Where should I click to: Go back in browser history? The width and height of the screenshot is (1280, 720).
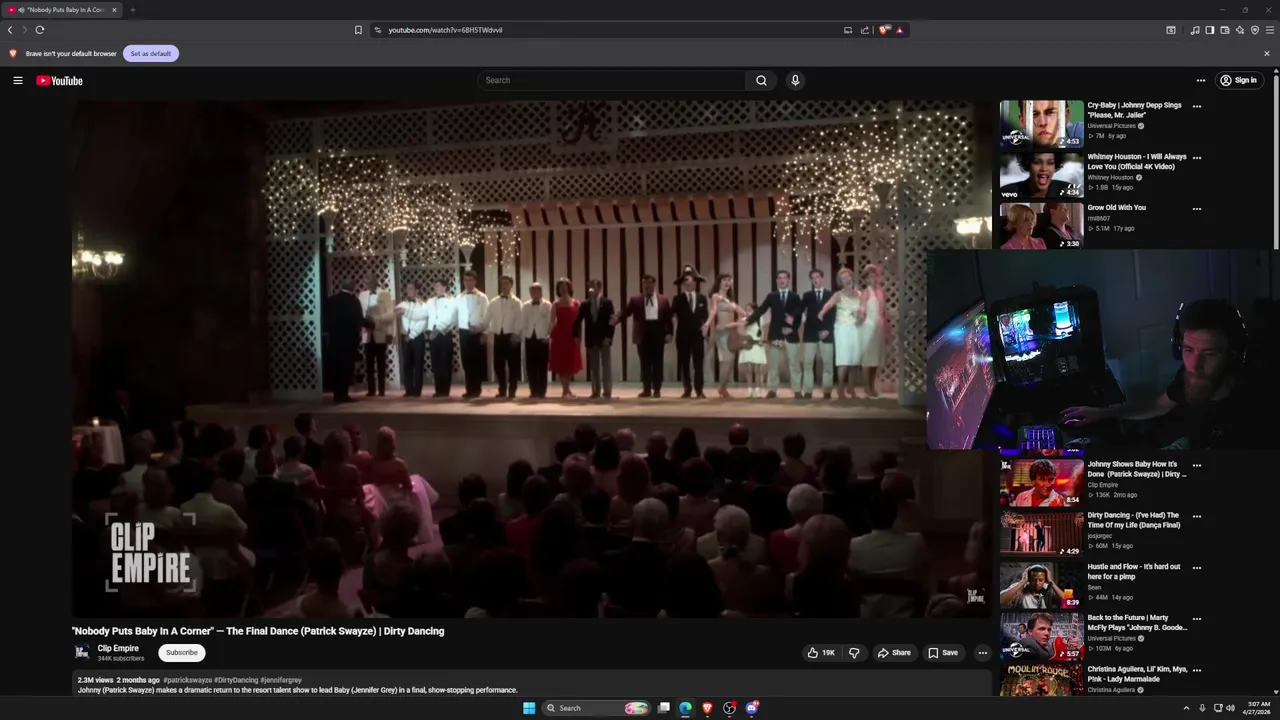tap(10, 30)
